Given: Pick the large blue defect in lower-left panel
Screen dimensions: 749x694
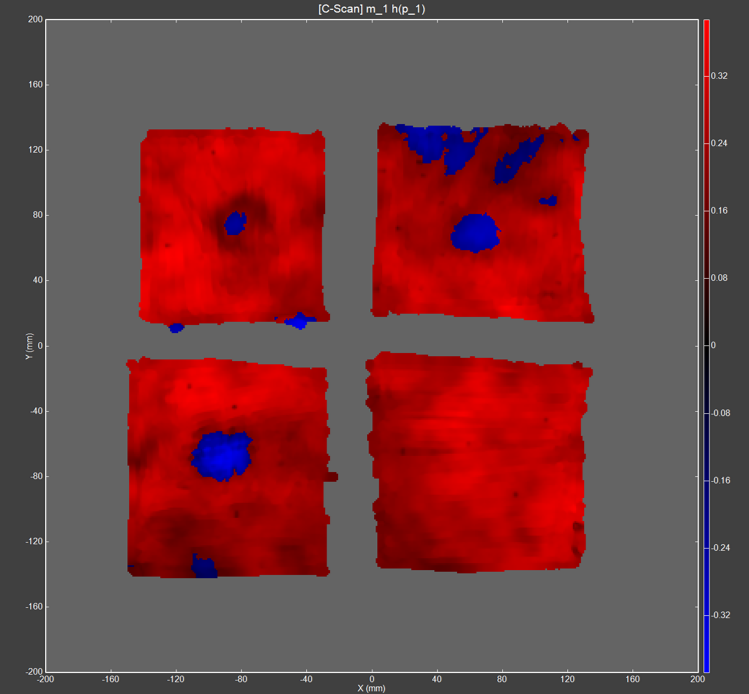Looking at the screenshot, I should (222, 454).
